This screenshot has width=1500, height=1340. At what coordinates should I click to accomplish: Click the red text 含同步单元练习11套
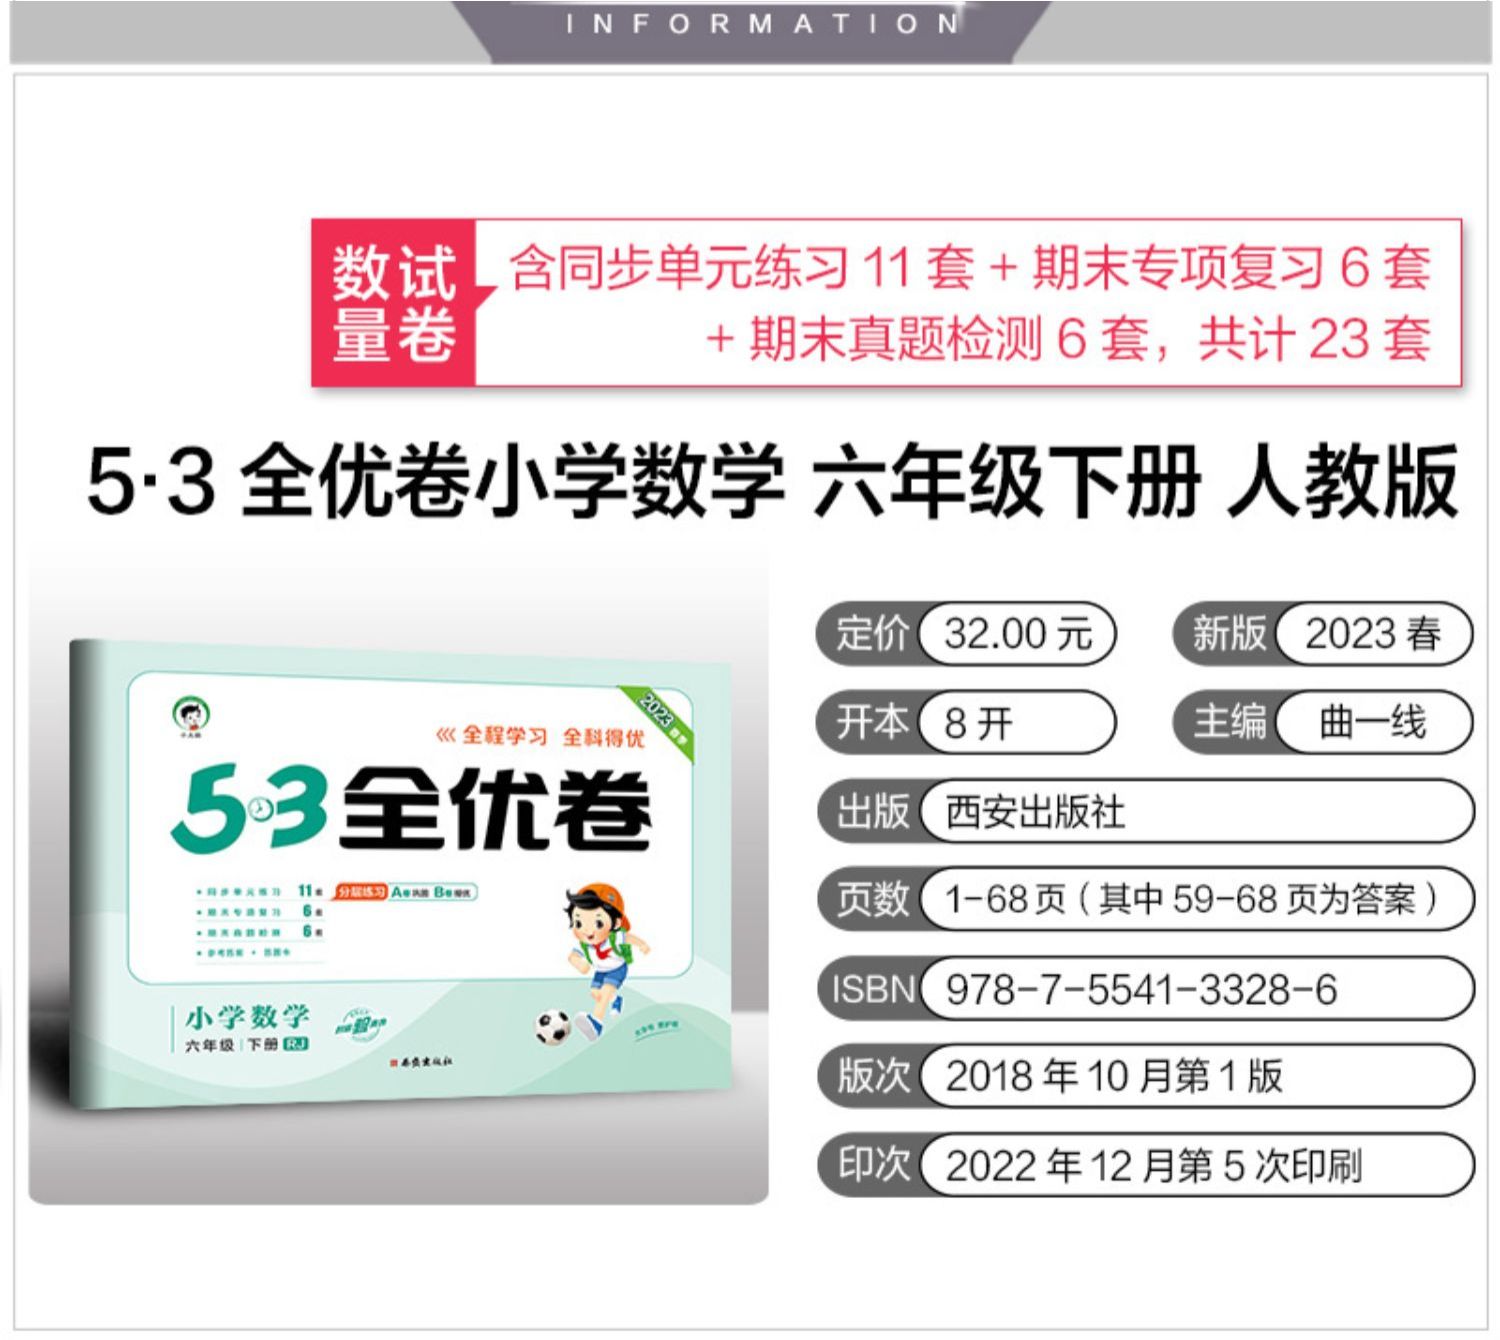coord(742,268)
